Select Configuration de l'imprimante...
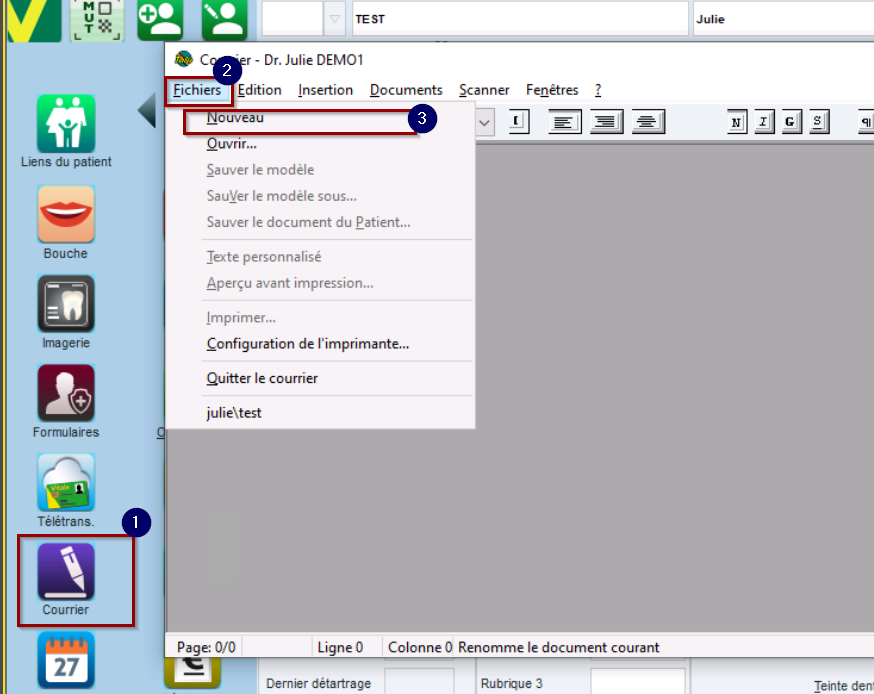The image size is (874, 694). point(320,344)
